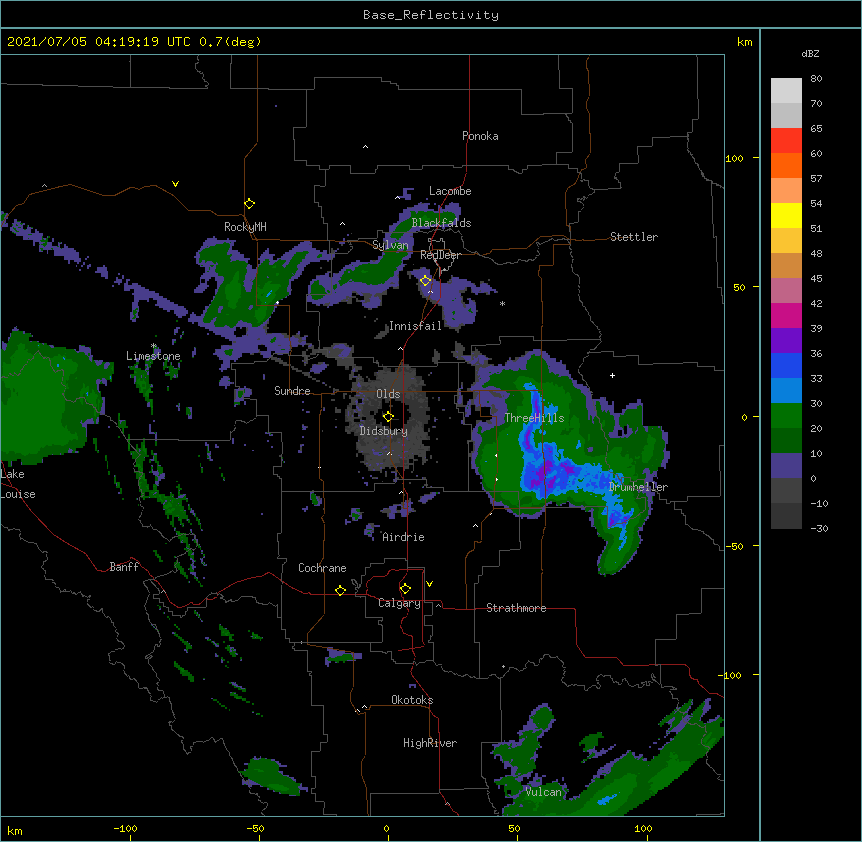Click the Sundre town label

292,391
